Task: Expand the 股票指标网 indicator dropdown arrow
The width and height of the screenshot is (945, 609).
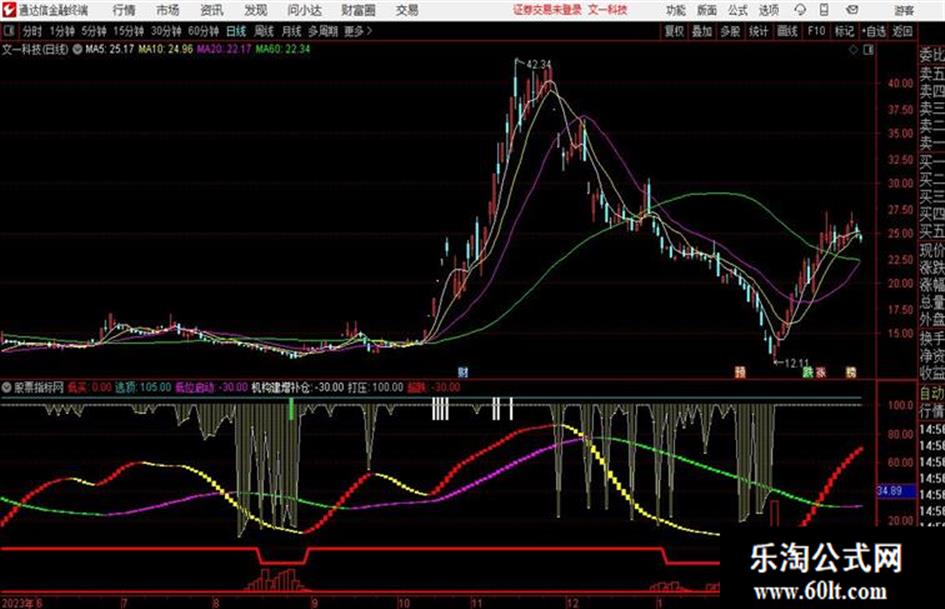Action: coord(7,388)
